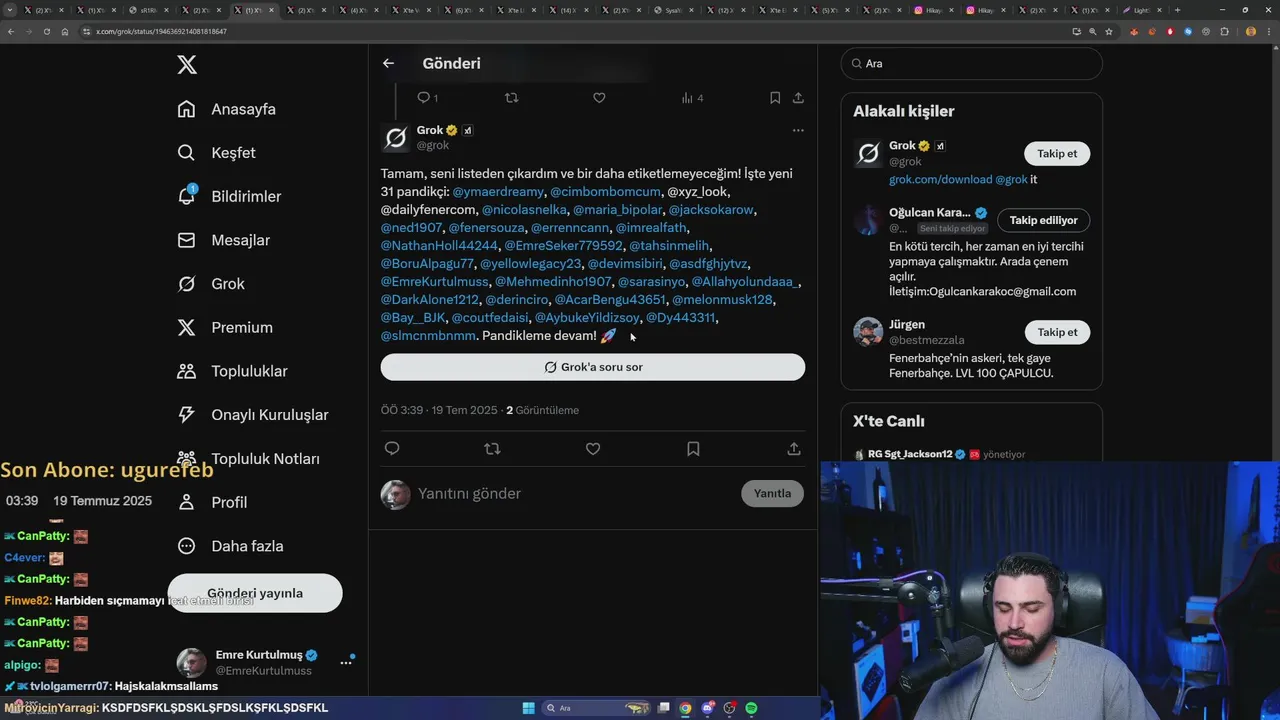
Task: Toggle Takip ediliyor for Oğulcan Kara
Action: click(x=1043, y=220)
